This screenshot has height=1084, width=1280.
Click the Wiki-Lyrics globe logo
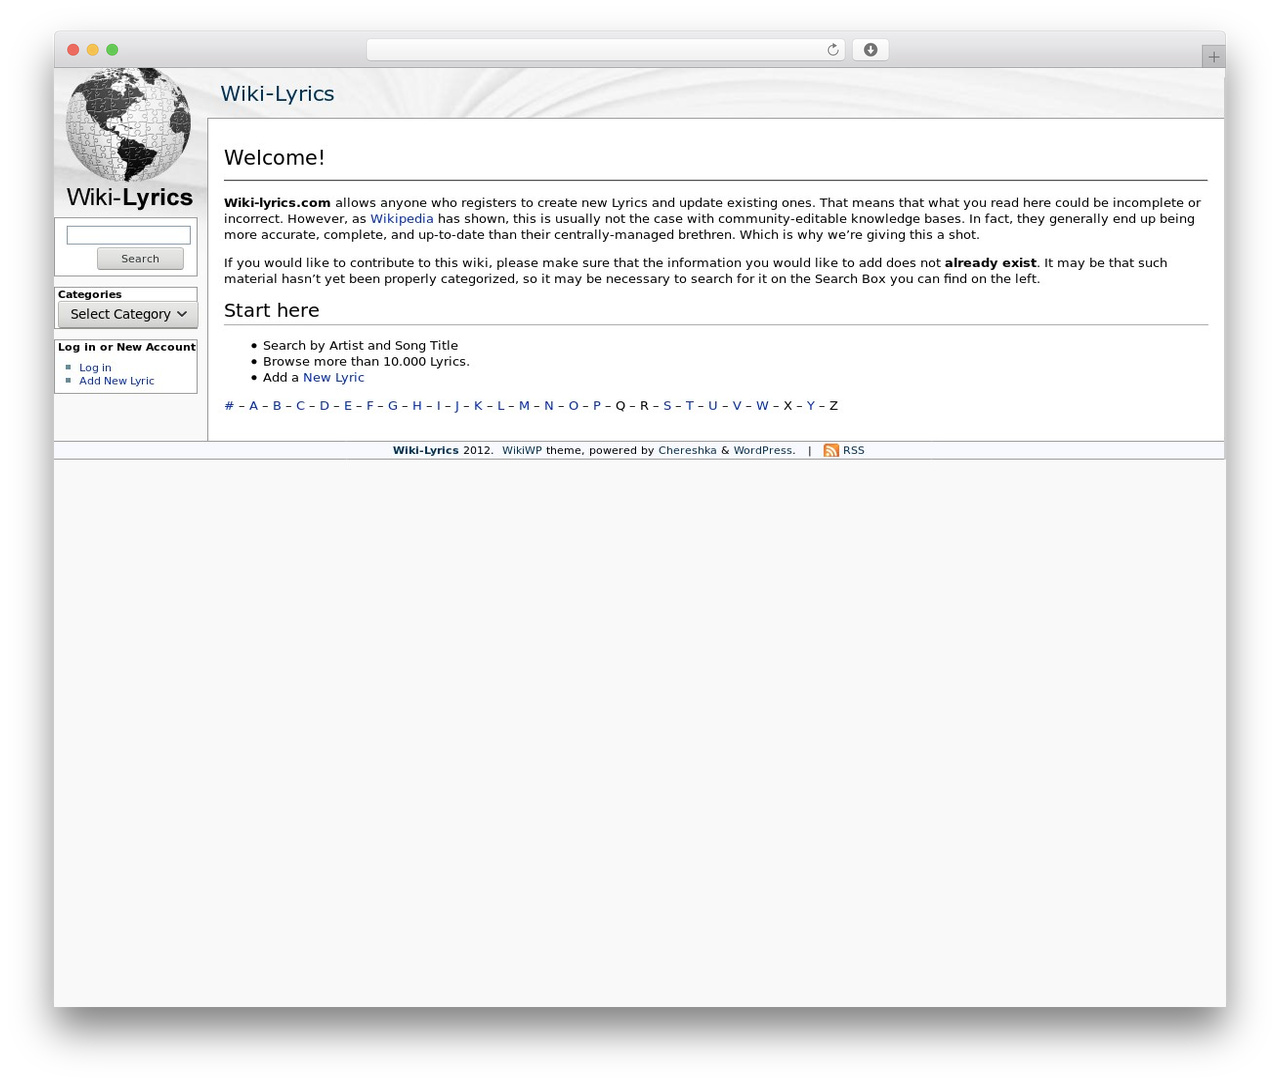pos(128,138)
